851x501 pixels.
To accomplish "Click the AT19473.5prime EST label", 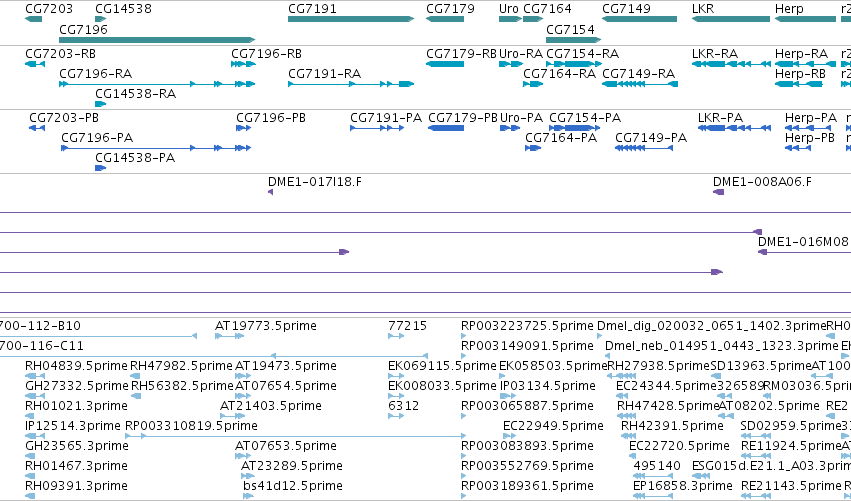I will click(286, 366).
